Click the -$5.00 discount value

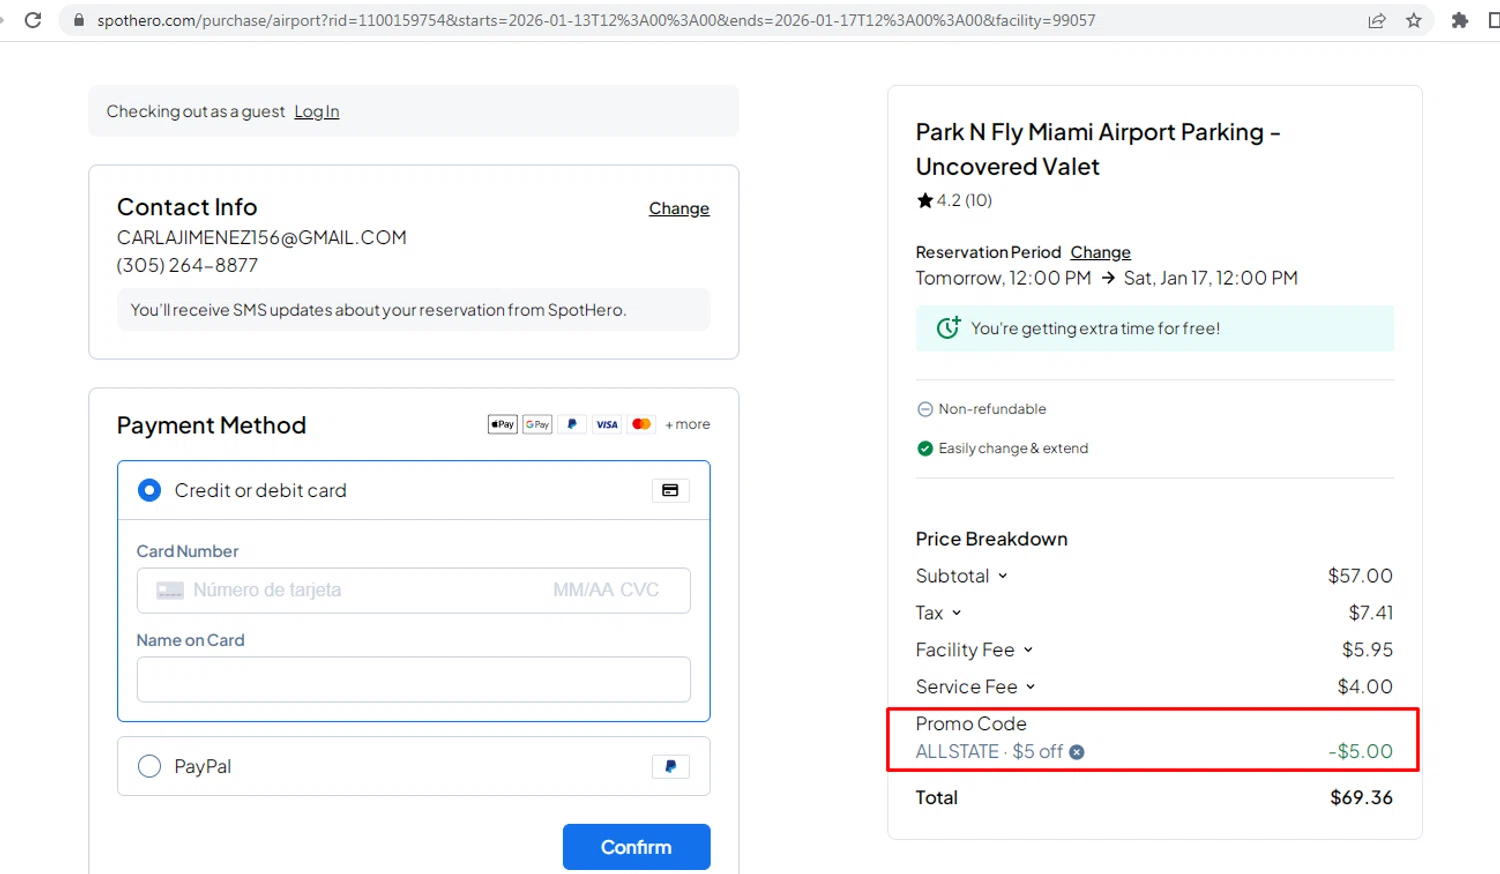pos(1360,752)
